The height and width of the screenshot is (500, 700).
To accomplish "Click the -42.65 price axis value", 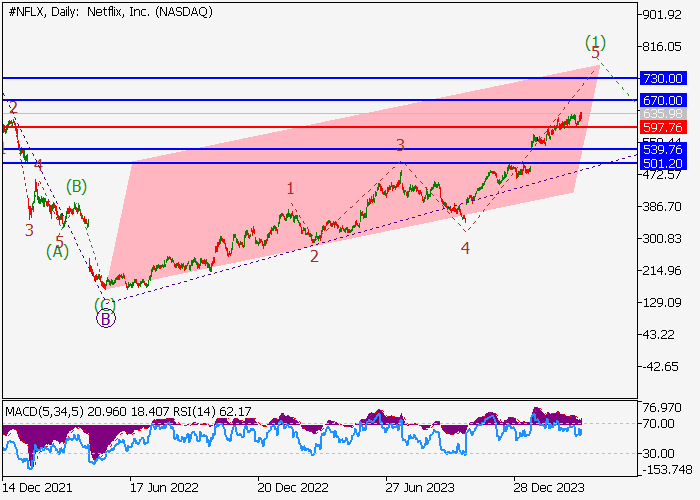I will pyautogui.click(x=660, y=367).
